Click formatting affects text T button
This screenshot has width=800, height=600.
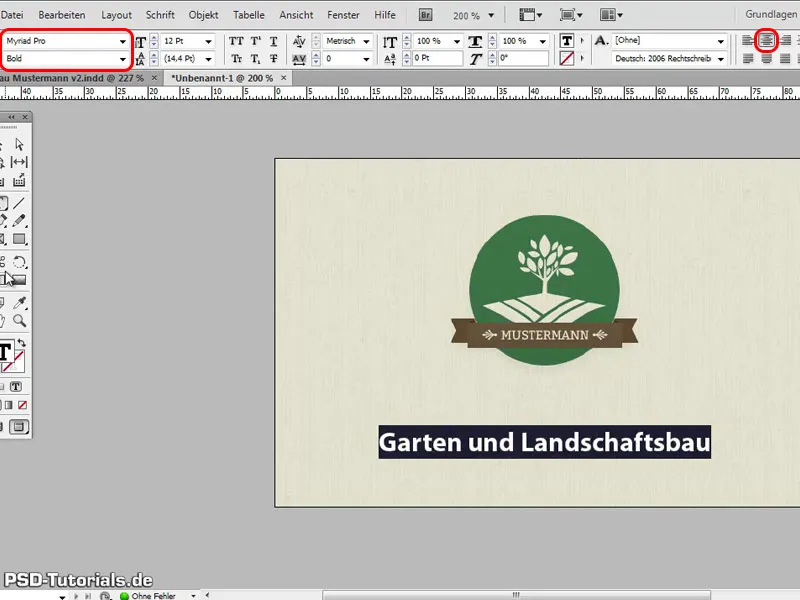[x=16, y=386]
